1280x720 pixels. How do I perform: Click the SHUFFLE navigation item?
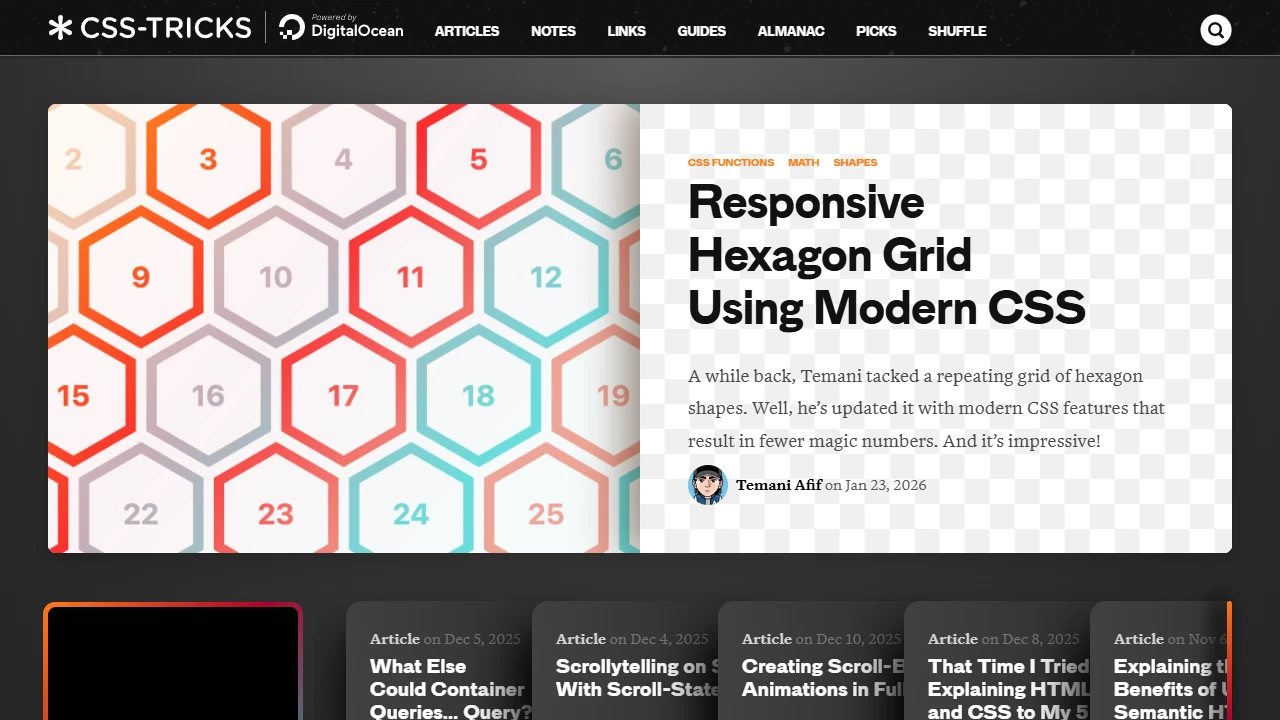coord(957,31)
